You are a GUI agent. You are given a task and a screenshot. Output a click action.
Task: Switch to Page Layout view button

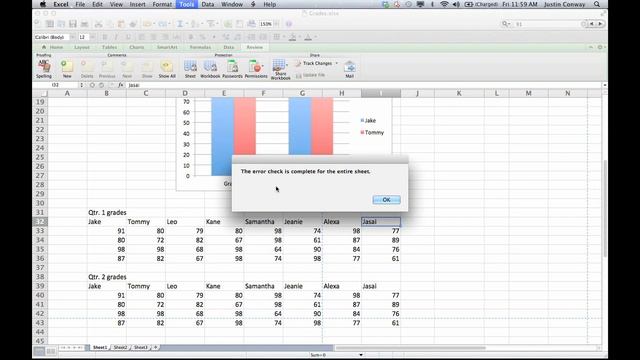point(51,351)
